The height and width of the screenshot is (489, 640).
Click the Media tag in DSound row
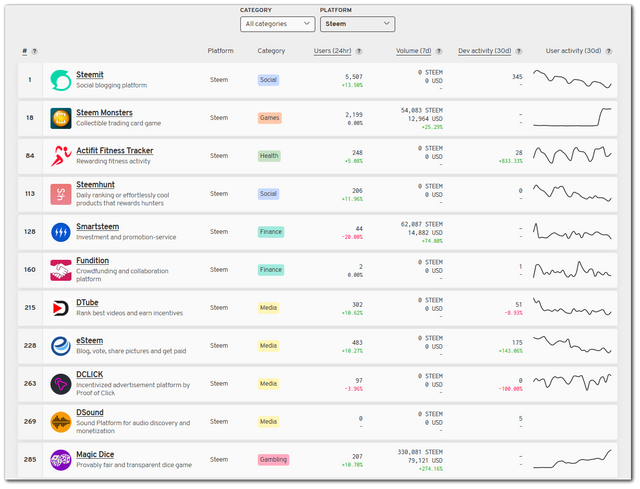point(268,422)
